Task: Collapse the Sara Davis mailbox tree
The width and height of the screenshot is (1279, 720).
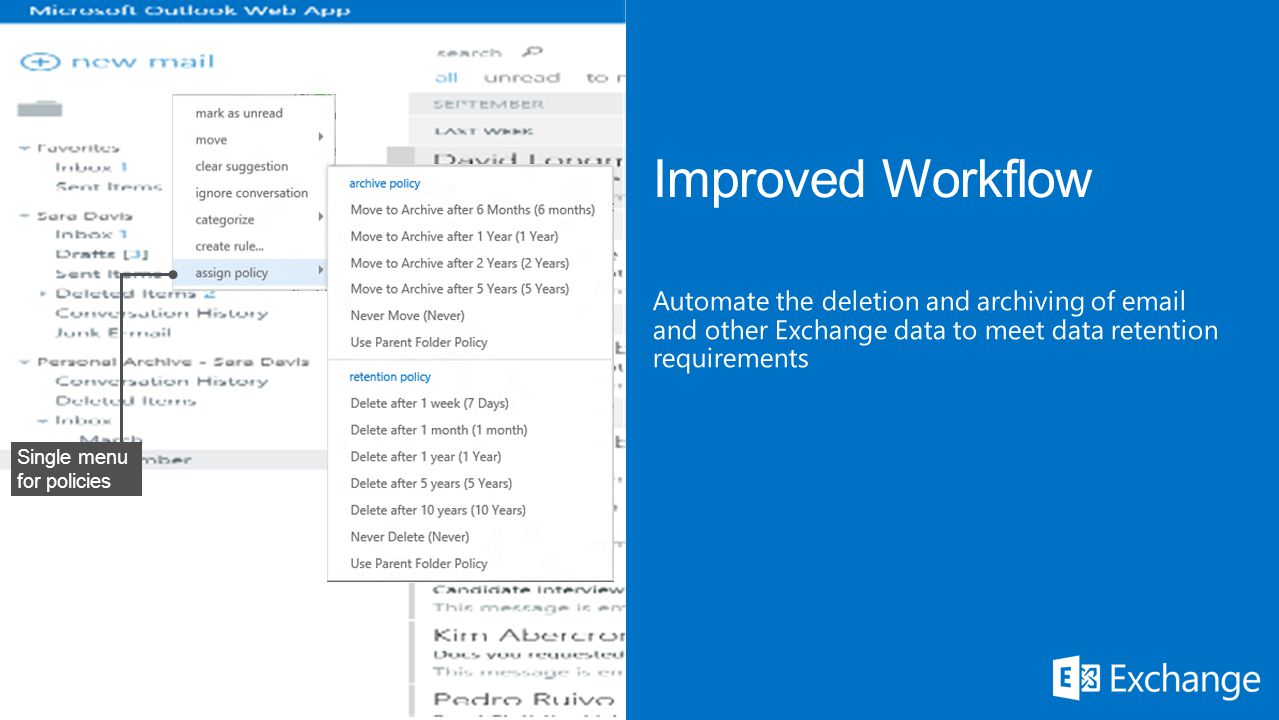Action: coord(24,216)
